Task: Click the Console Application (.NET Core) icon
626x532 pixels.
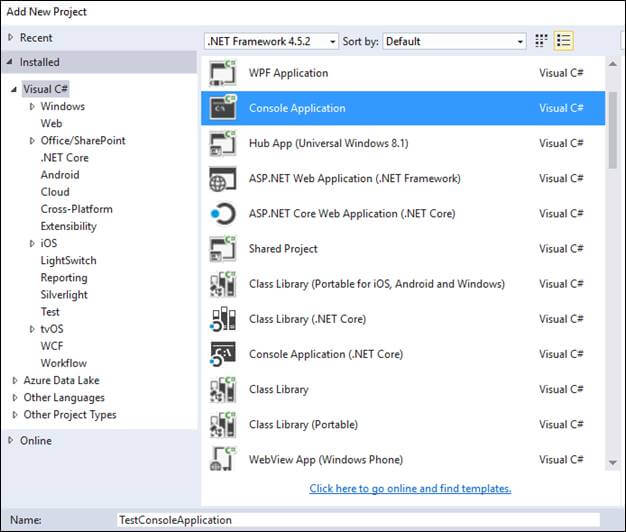Action: pos(222,354)
